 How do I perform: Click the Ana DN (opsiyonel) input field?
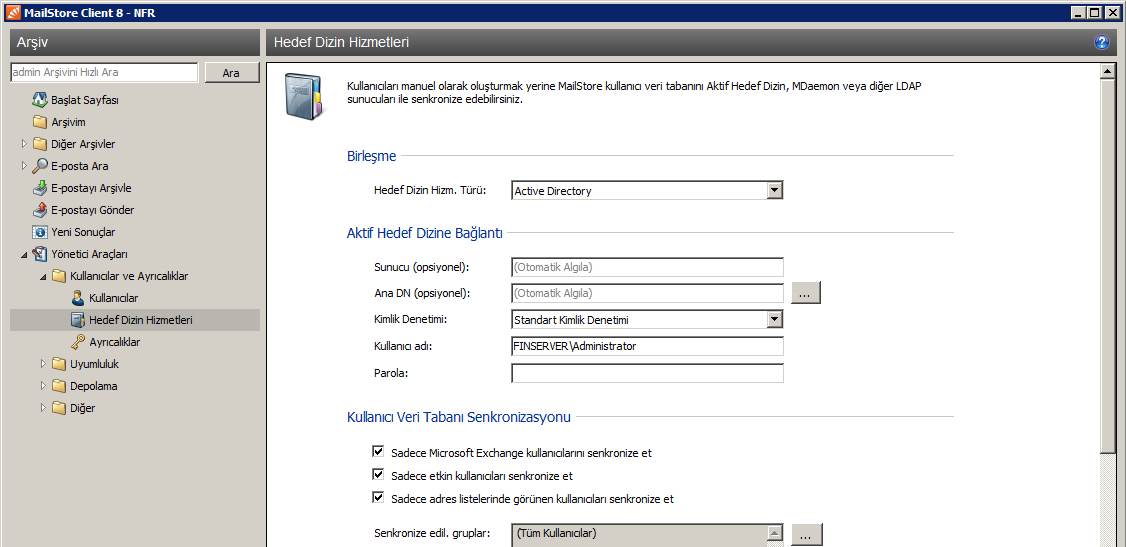click(x=647, y=293)
